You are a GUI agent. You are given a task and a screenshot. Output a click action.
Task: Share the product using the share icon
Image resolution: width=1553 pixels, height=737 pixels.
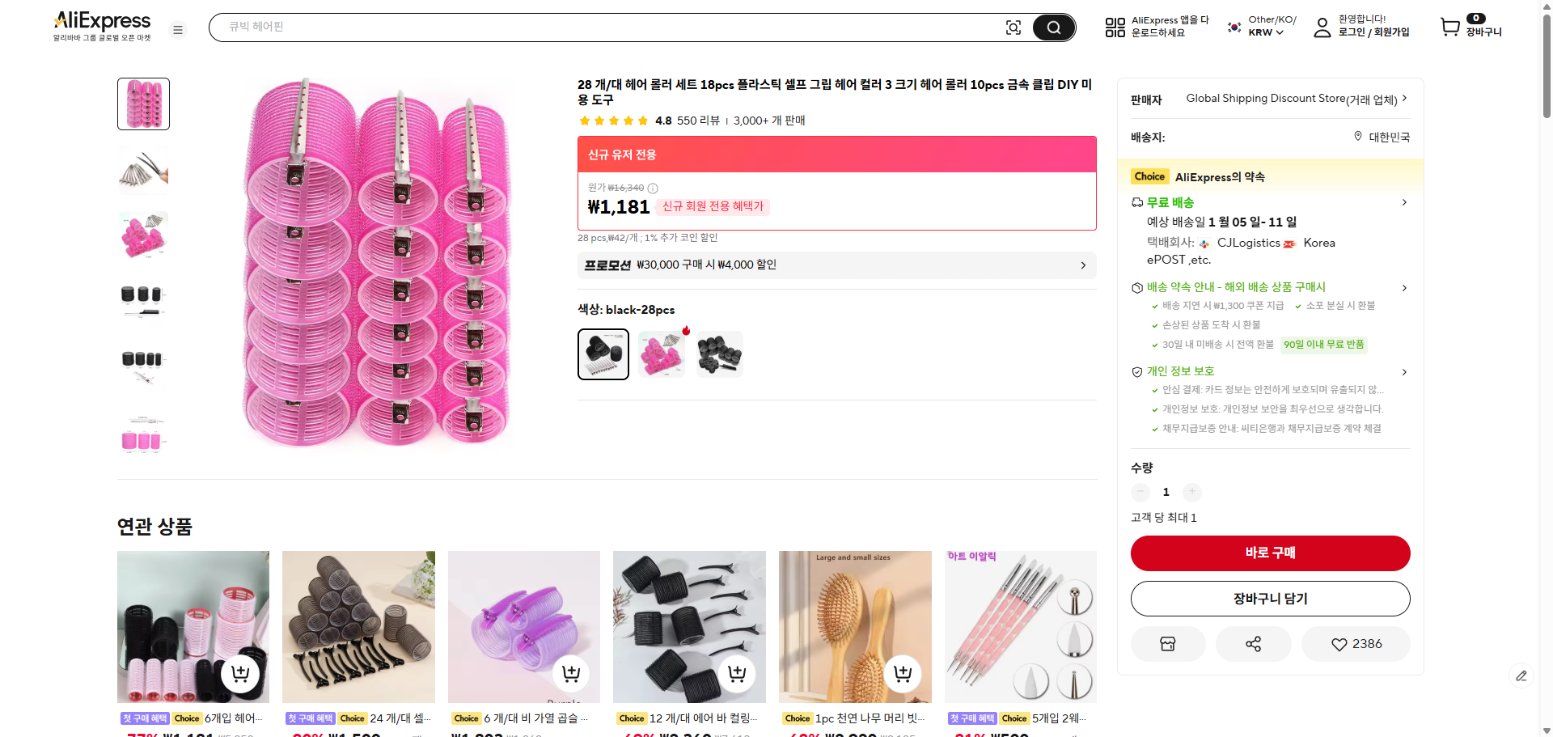(1253, 644)
